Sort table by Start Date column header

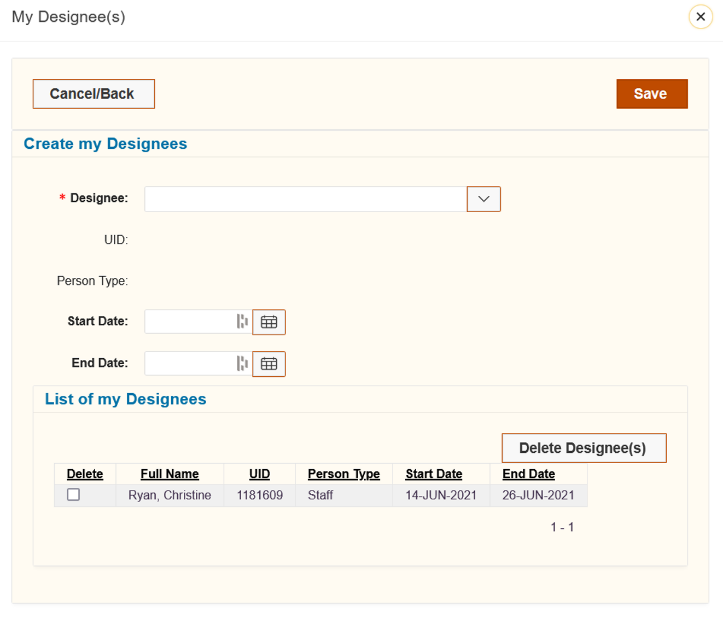coord(433,474)
